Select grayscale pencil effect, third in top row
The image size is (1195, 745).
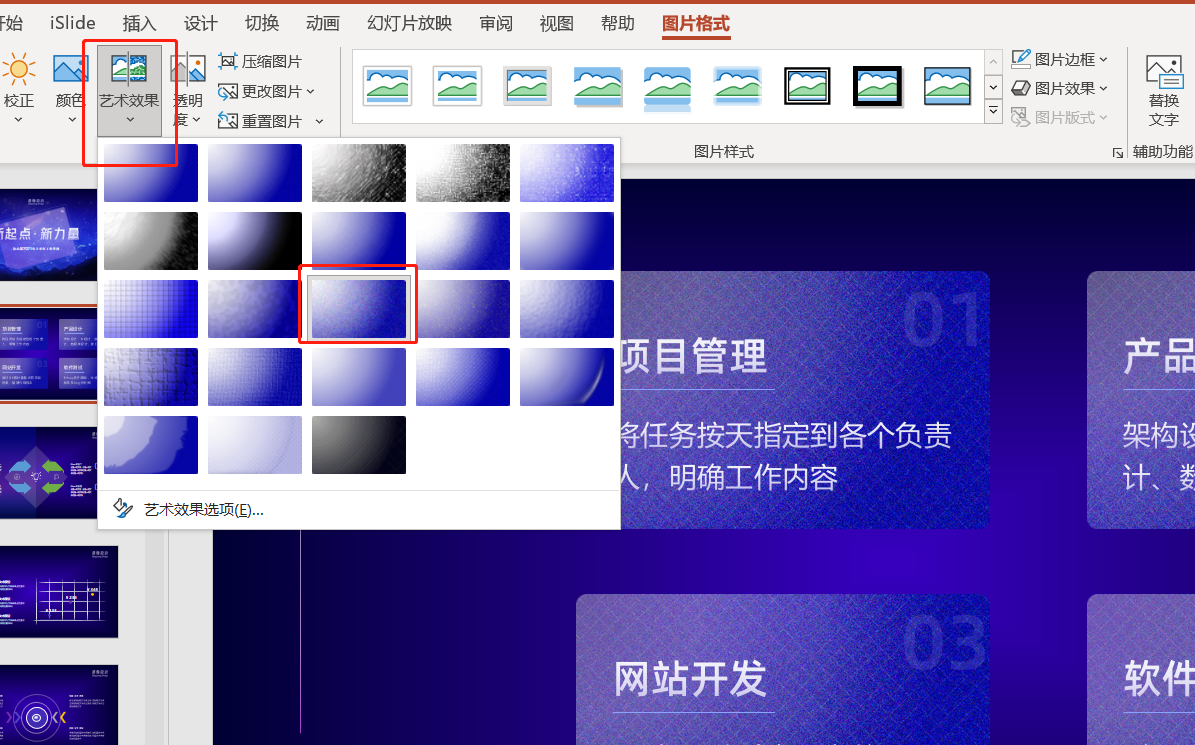[x=359, y=173]
